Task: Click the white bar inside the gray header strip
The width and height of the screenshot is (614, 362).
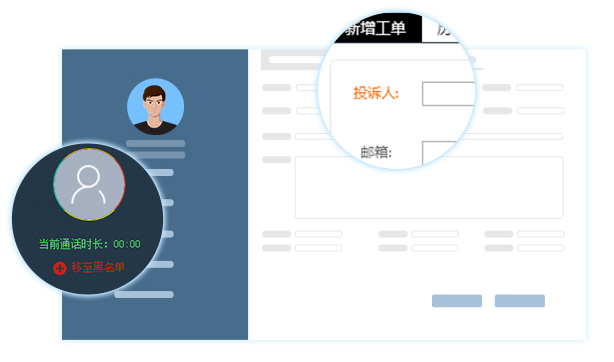Action: point(298,60)
